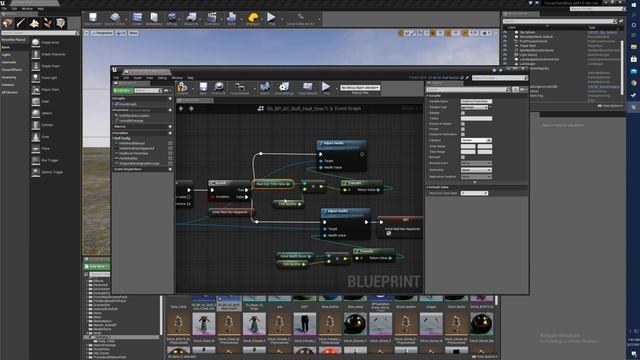
Task: Open the debug object filter dropdown
Action: point(360,88)
